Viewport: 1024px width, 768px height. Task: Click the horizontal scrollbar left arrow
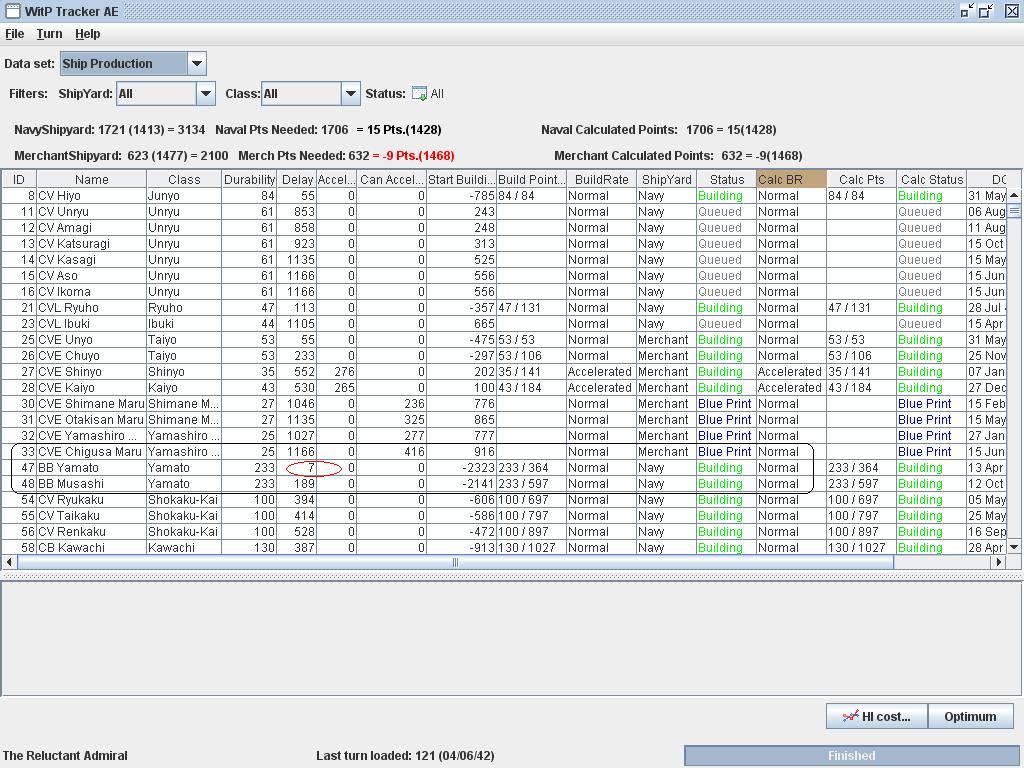8,562
